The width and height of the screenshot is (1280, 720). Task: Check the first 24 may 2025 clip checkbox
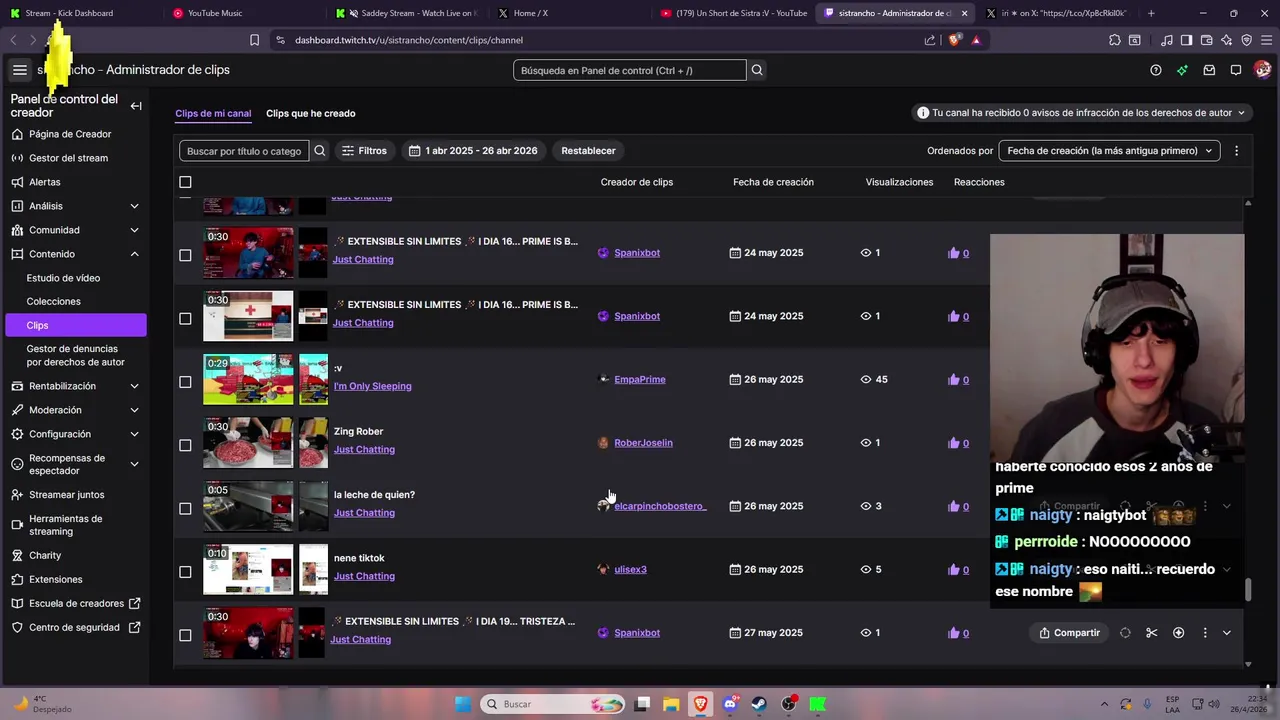point(185,255)
